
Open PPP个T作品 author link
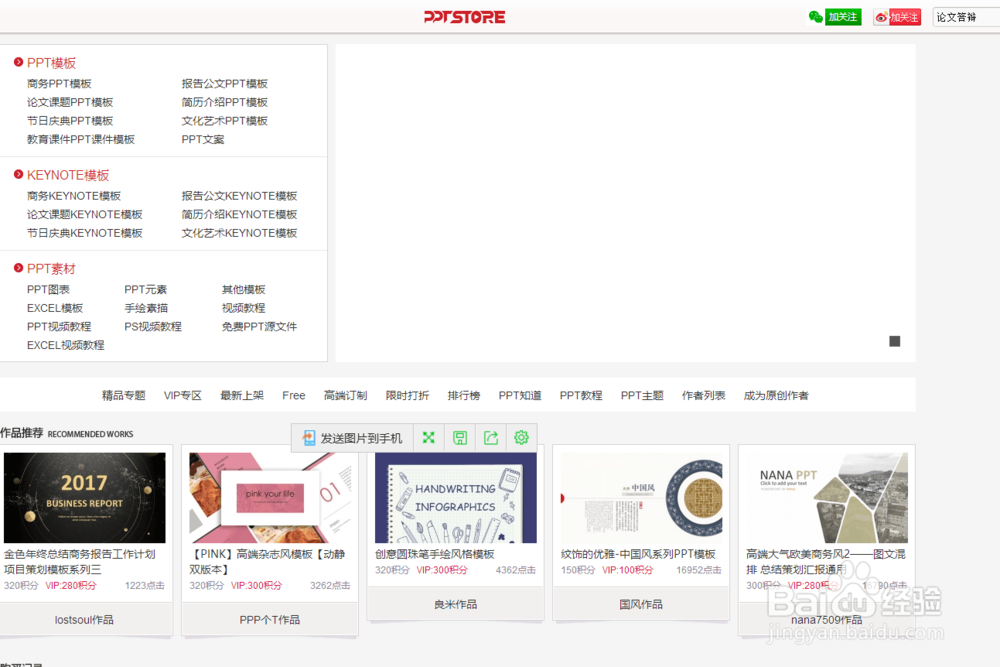point(270,619)
